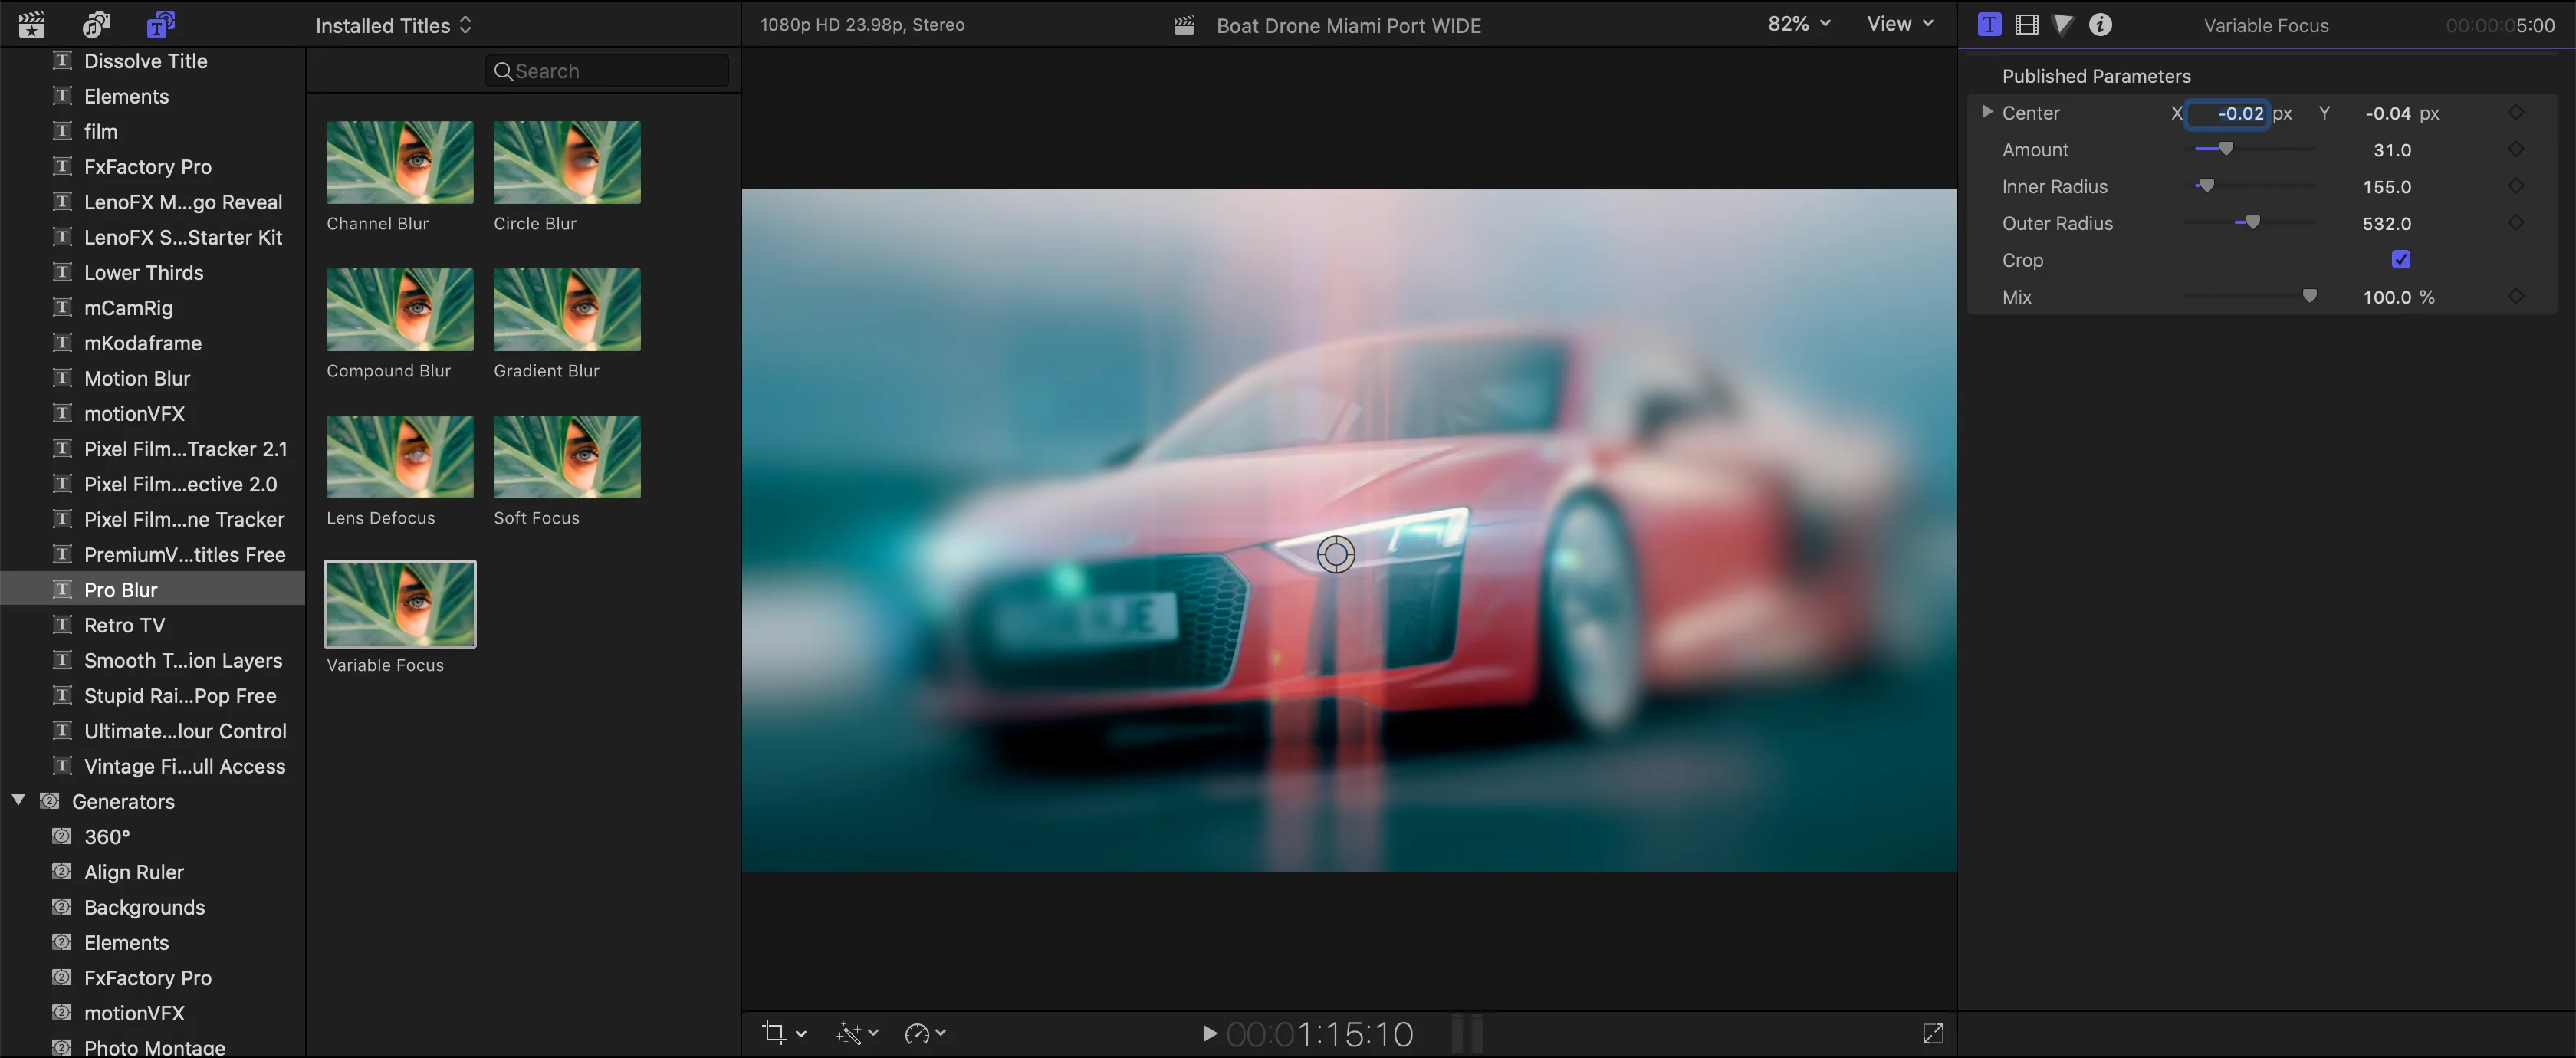Click the Center X value field

(2228, 113)
